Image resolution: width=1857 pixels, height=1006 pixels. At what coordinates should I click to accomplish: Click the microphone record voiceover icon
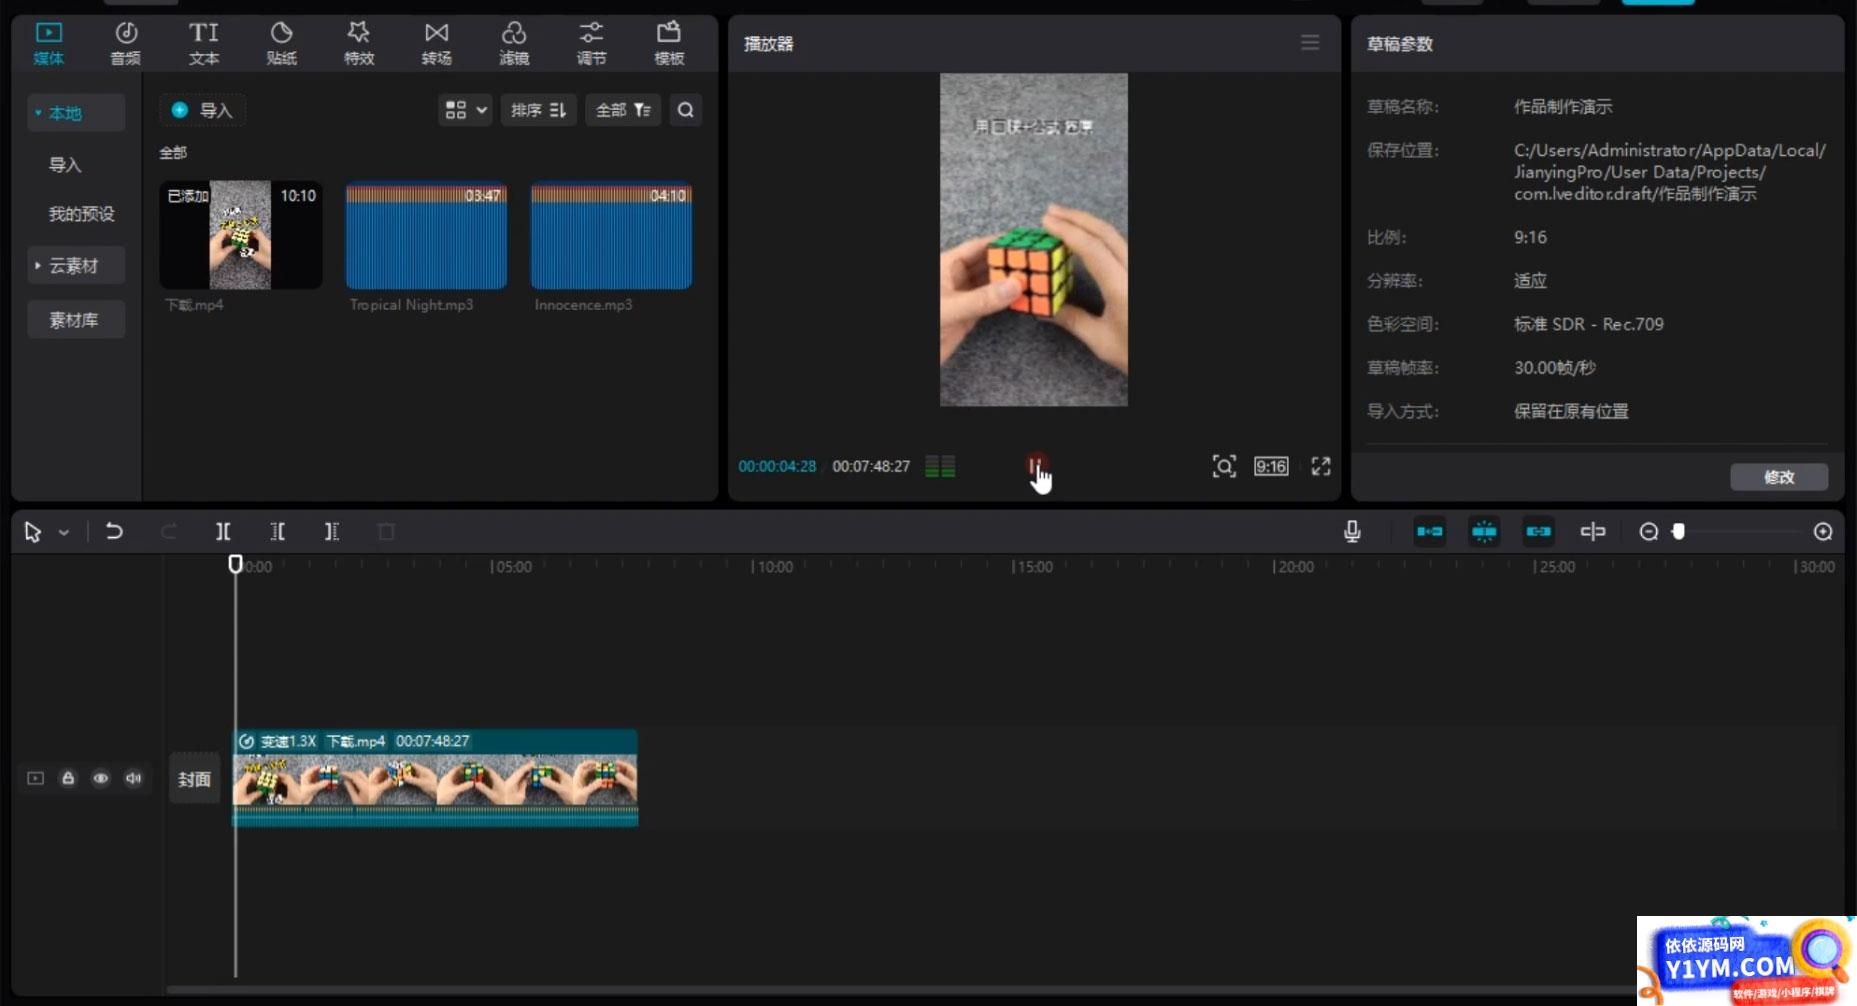[x=1352, y=531]
